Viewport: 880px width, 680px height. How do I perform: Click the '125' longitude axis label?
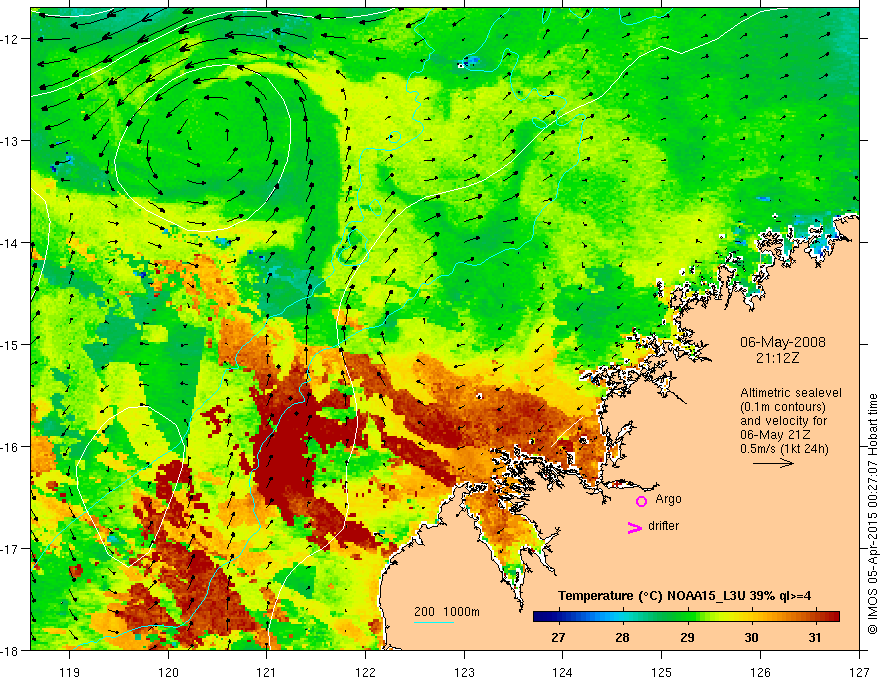662,672
